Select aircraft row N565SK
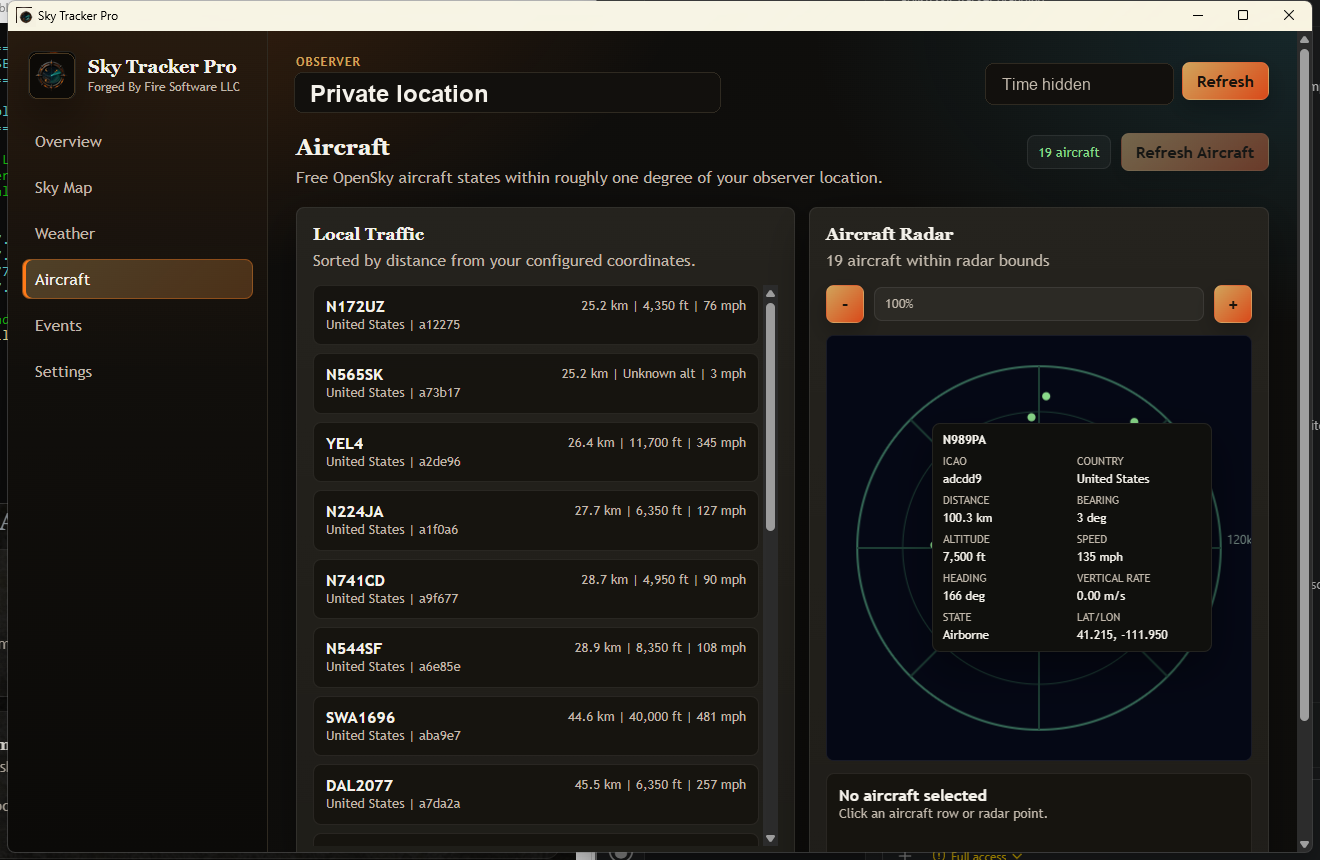 pos(535,383)
